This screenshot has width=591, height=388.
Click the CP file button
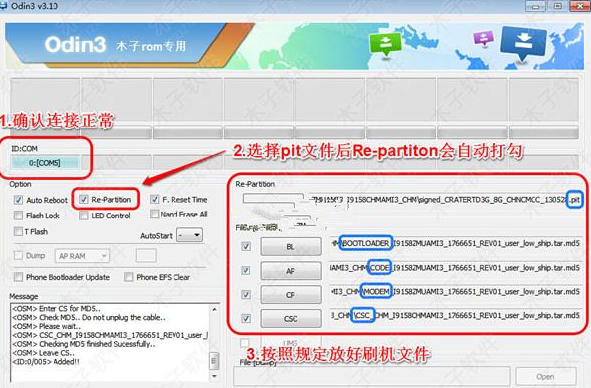pos(291,294)
